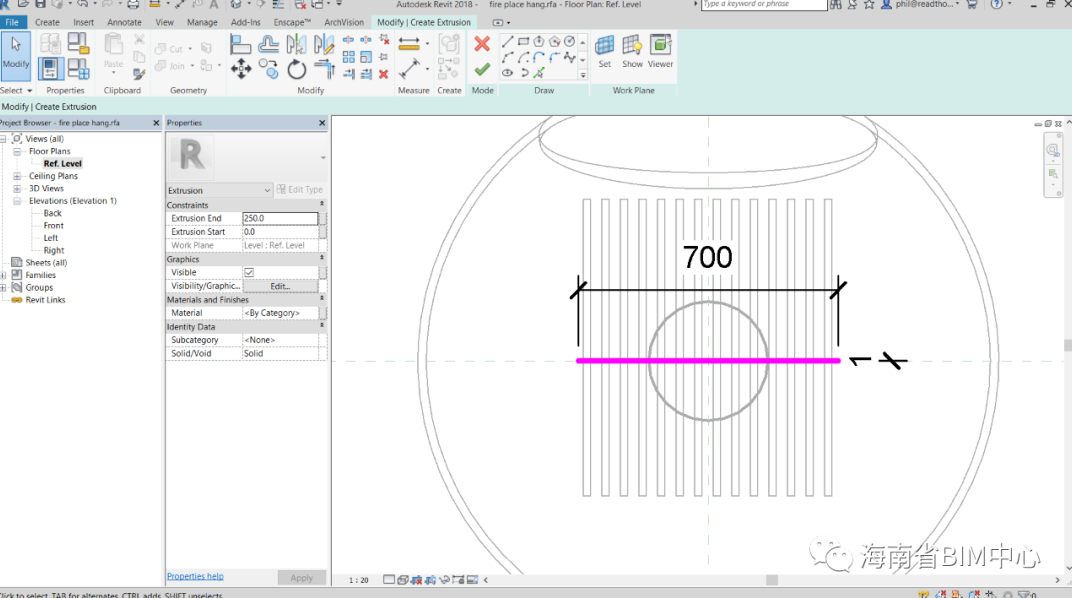The height and width of the screenshot is (598, 1072).
Task: Expand the 3D Views tree node
Action: coord(17,188)
